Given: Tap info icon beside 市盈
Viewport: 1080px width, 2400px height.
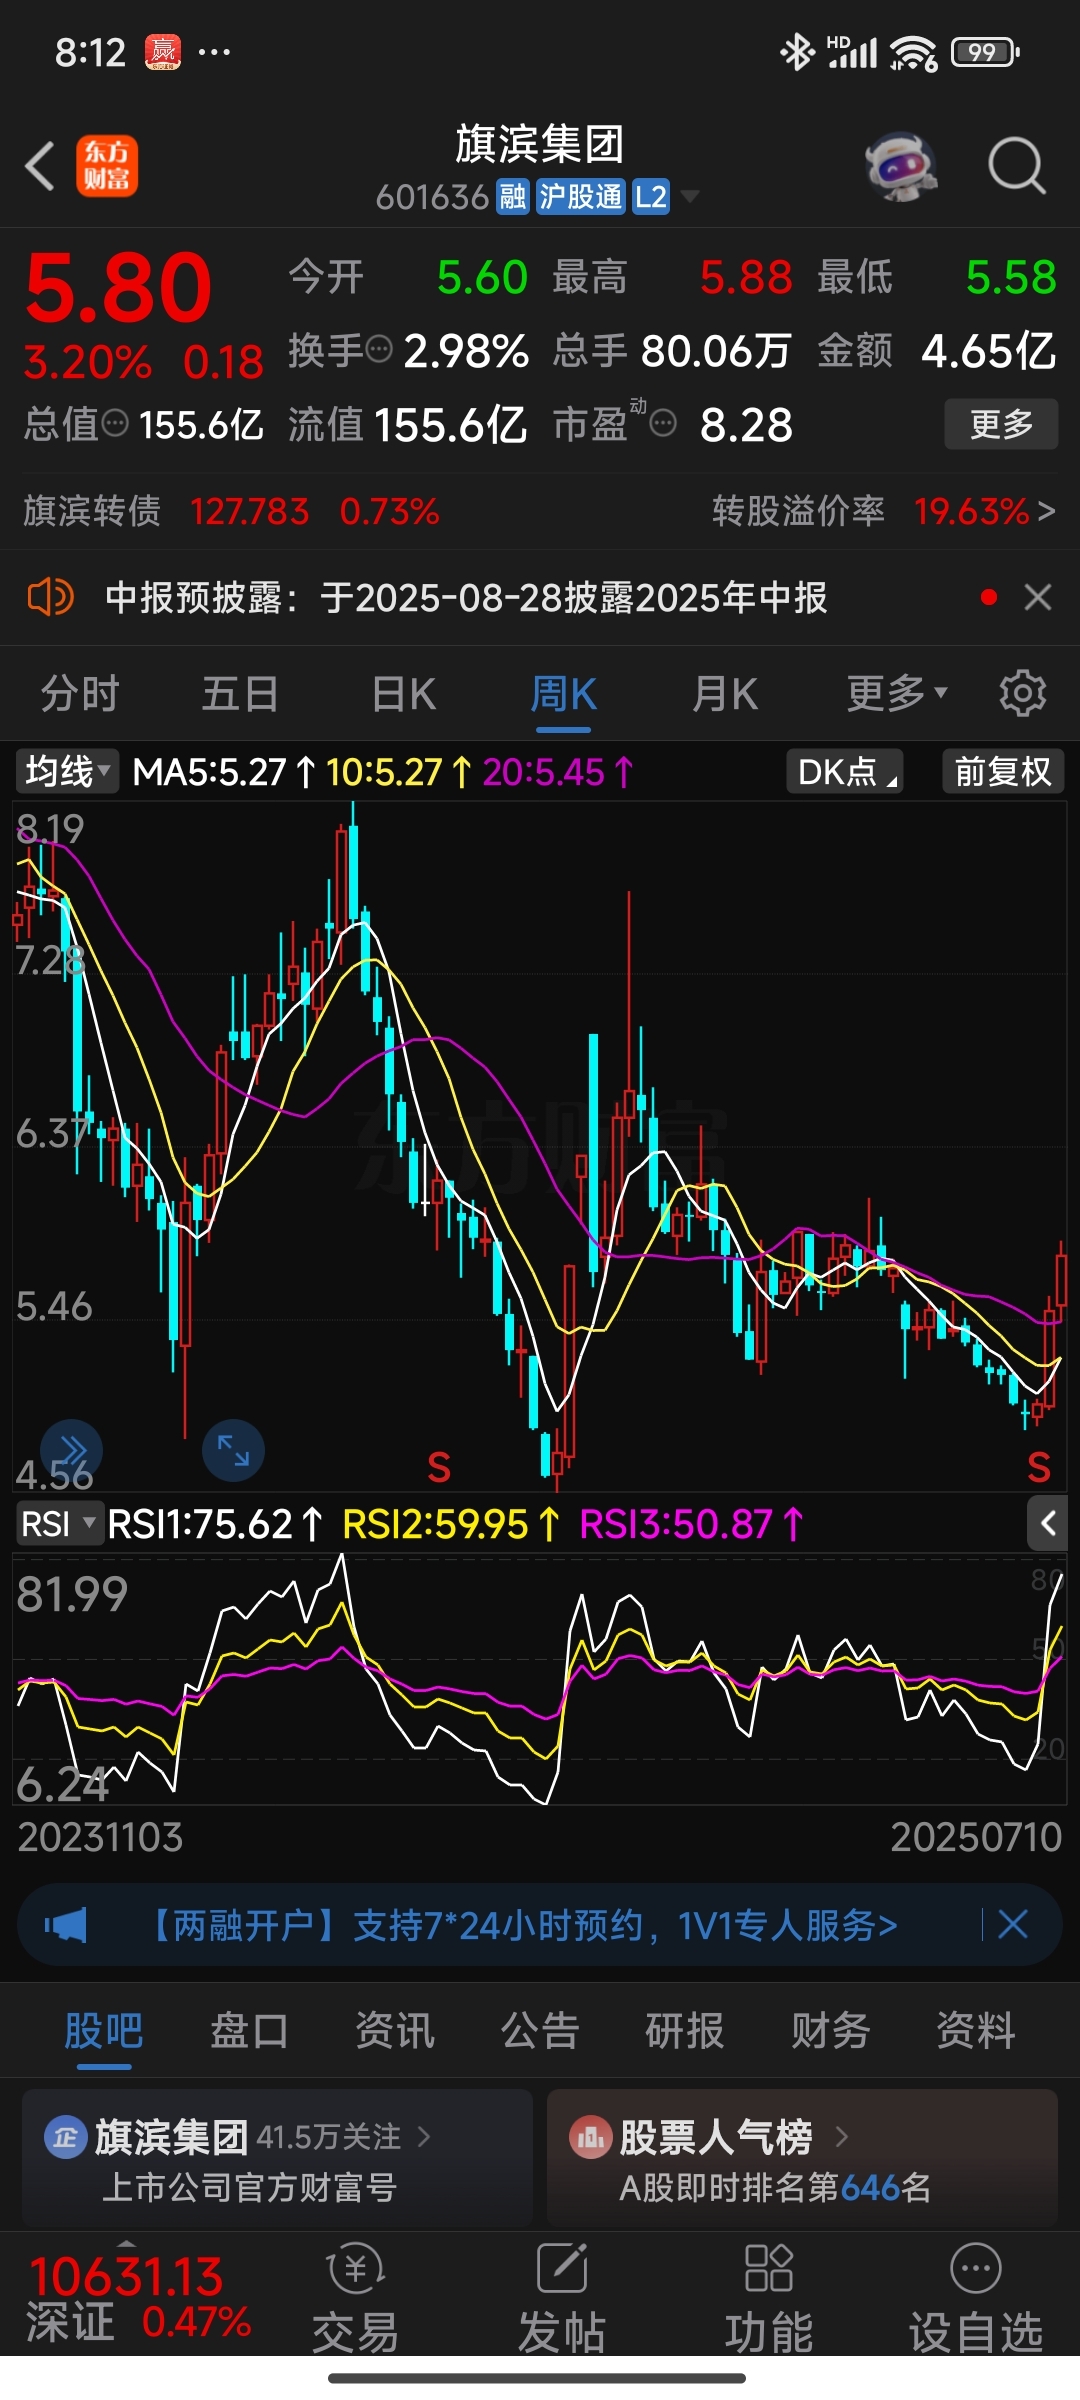Looking at the screenshot, I should pyautogui.click(x=663, y=424).
